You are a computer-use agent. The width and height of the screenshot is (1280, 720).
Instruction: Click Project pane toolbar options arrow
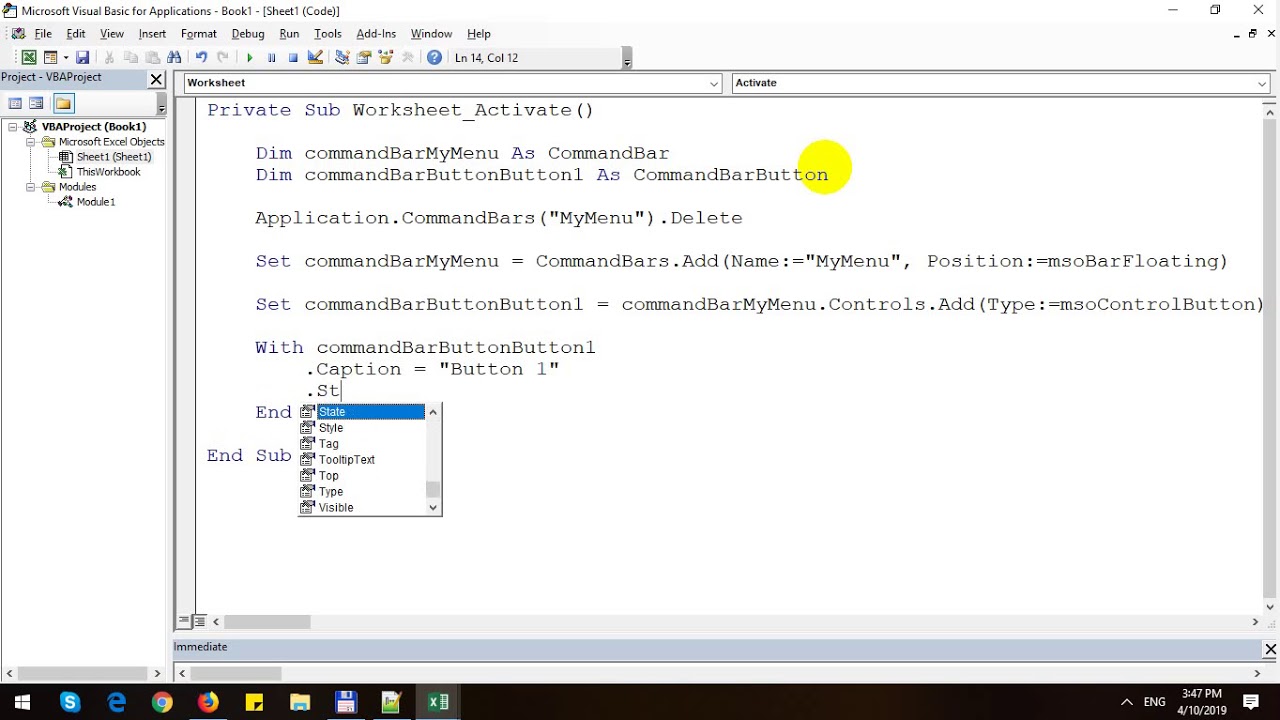(x=162, y=106)
